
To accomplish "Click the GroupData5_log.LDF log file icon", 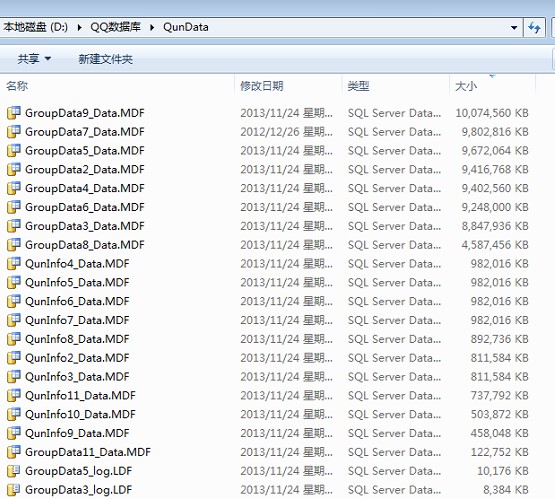I will (x=13, y=471).
